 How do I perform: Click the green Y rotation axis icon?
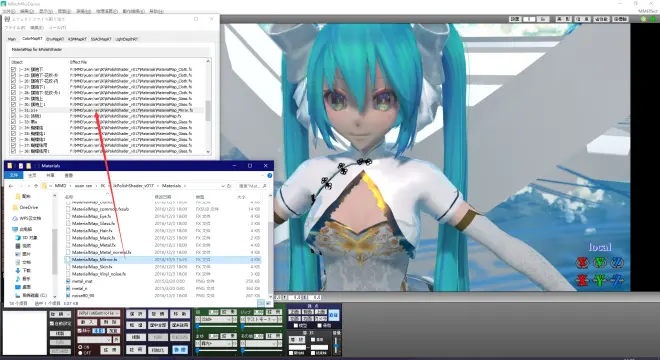point(599,263)
